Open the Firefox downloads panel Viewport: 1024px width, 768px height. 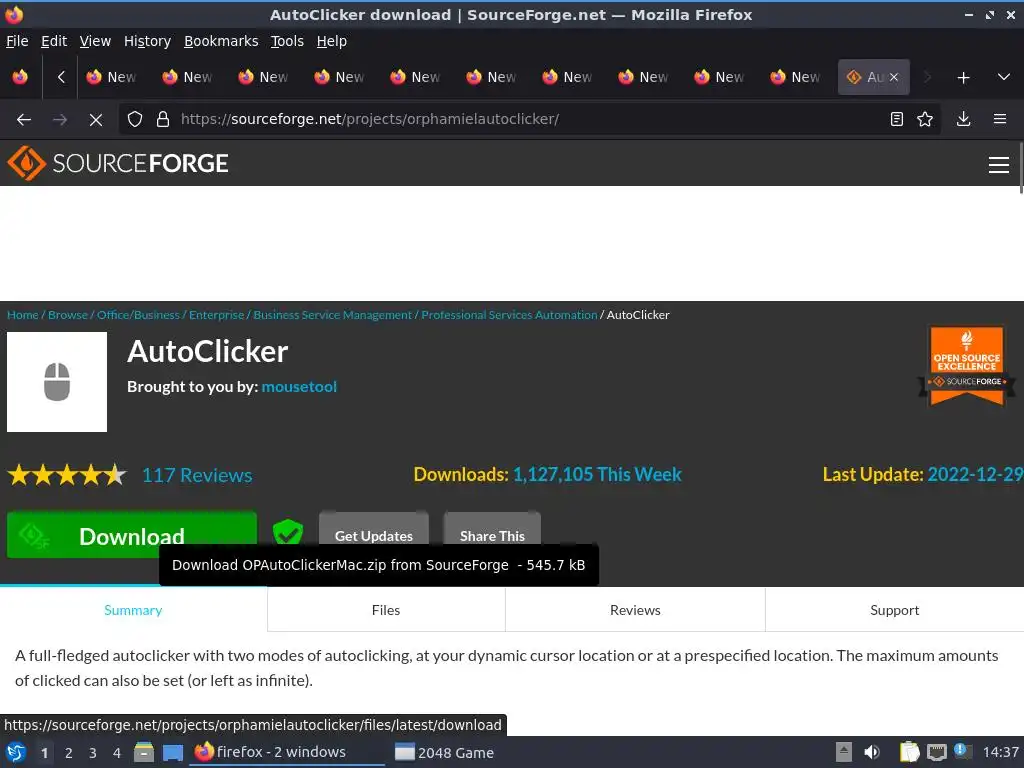tap(963, 119)
